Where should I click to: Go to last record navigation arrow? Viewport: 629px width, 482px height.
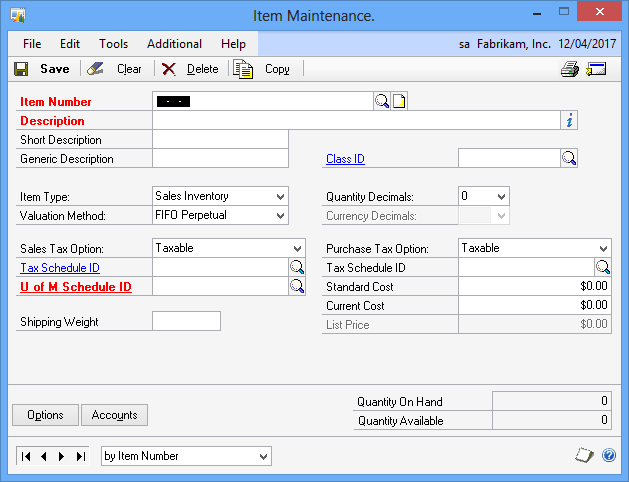81,456
